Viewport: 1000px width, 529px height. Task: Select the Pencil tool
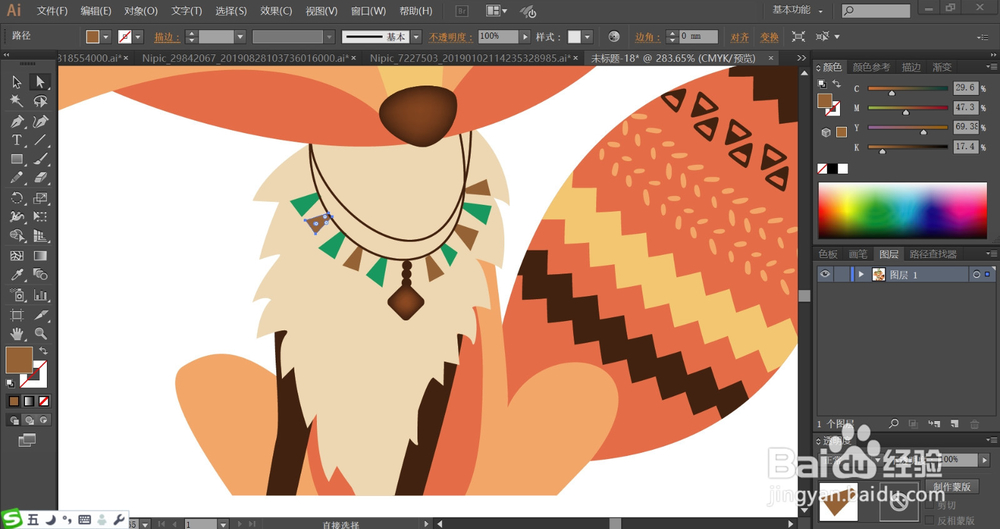click(x=17, y=178)
